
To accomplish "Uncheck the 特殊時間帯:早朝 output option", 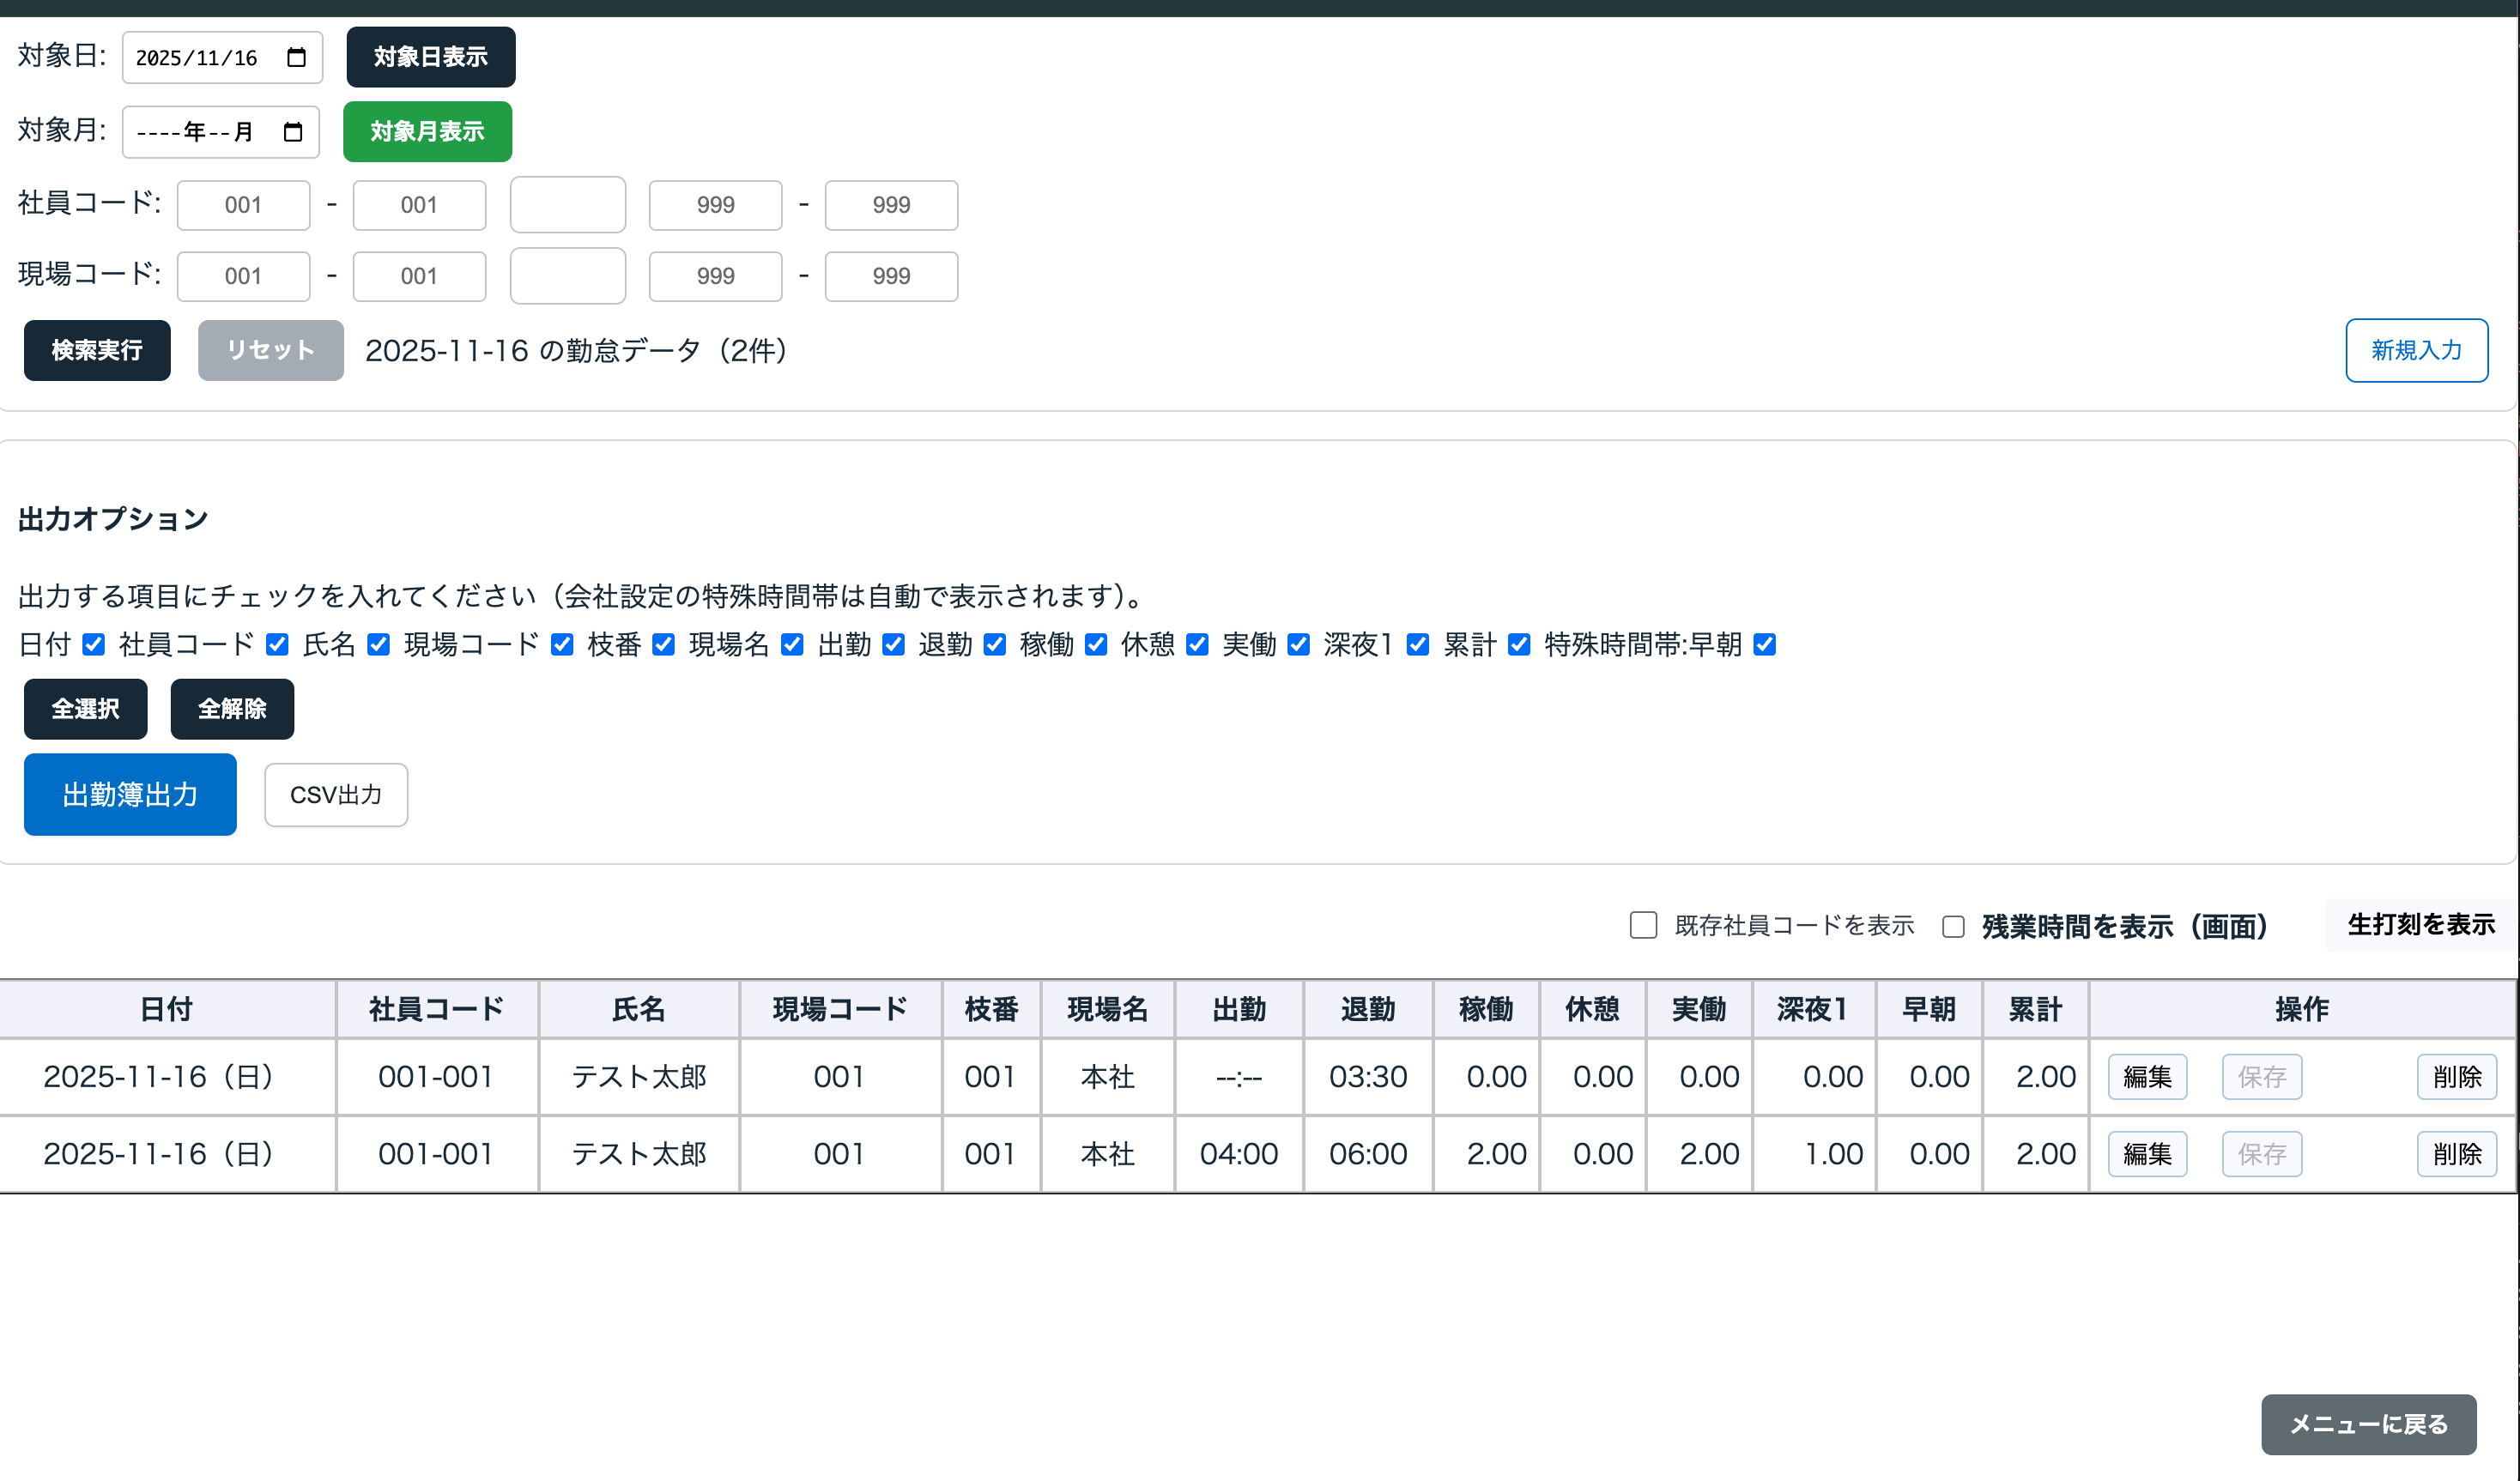I will (1765, 645).
